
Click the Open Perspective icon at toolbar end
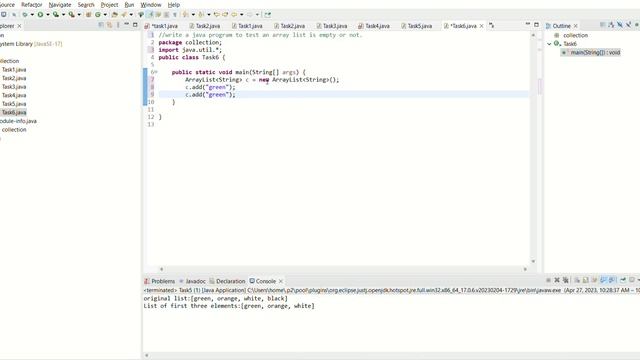[267, 14]
